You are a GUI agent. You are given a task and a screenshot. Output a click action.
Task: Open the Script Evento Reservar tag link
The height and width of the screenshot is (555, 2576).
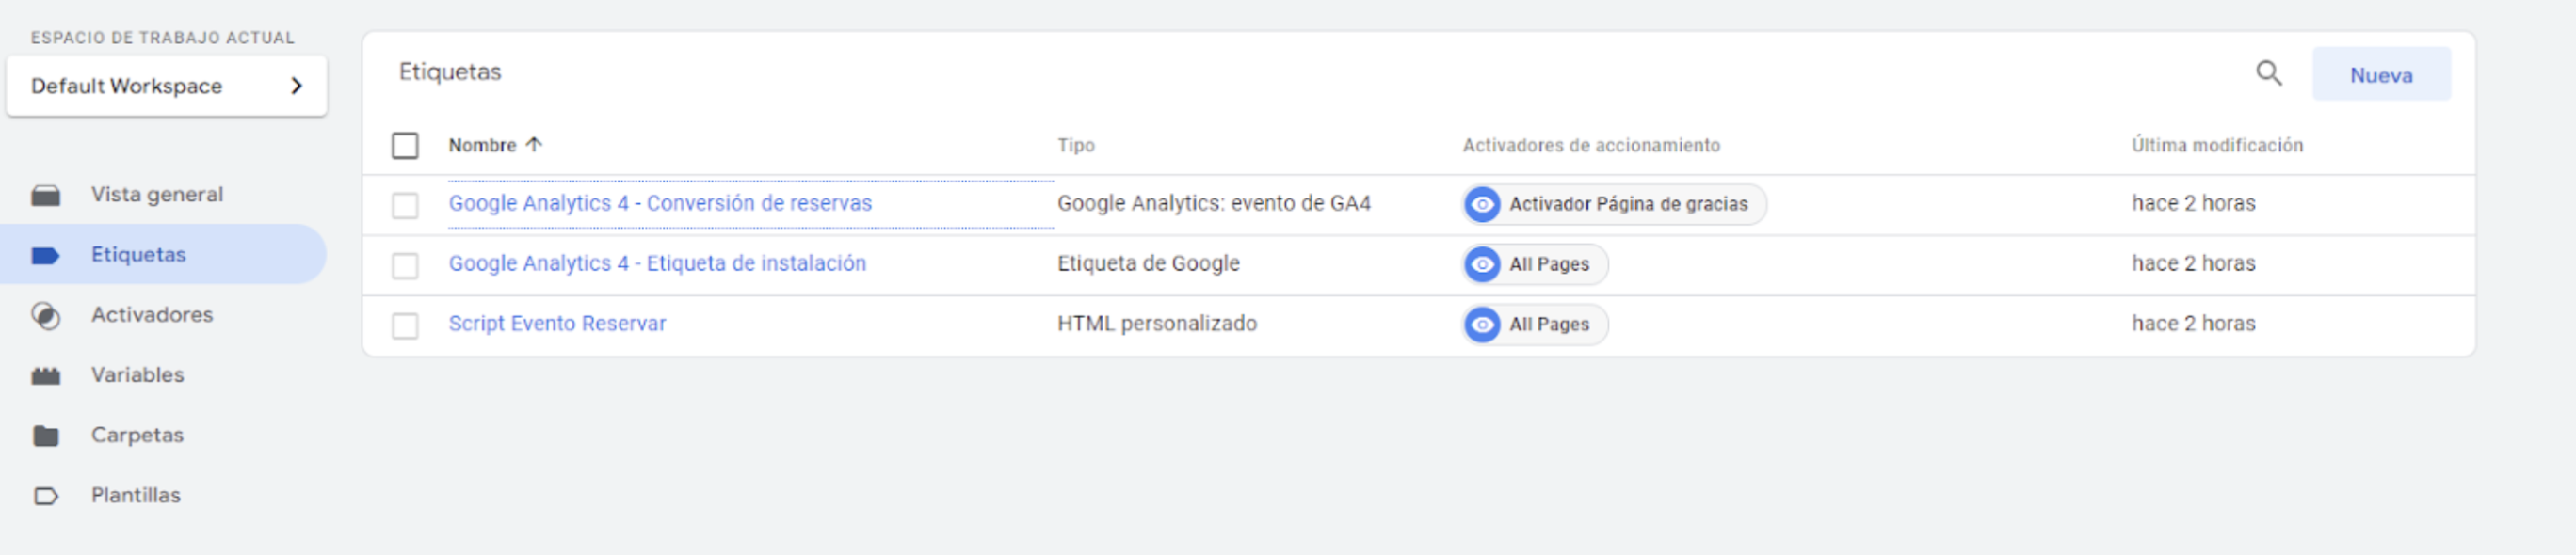[557, 323]
